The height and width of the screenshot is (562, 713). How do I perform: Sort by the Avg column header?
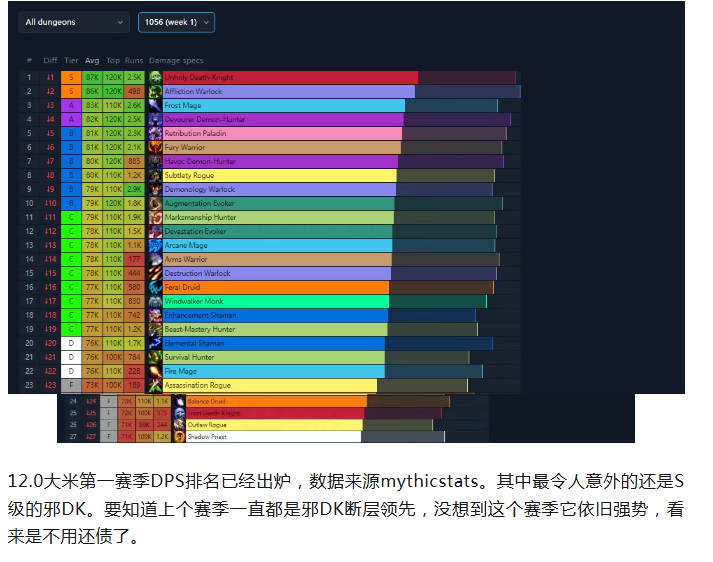[x=92, y=61]
